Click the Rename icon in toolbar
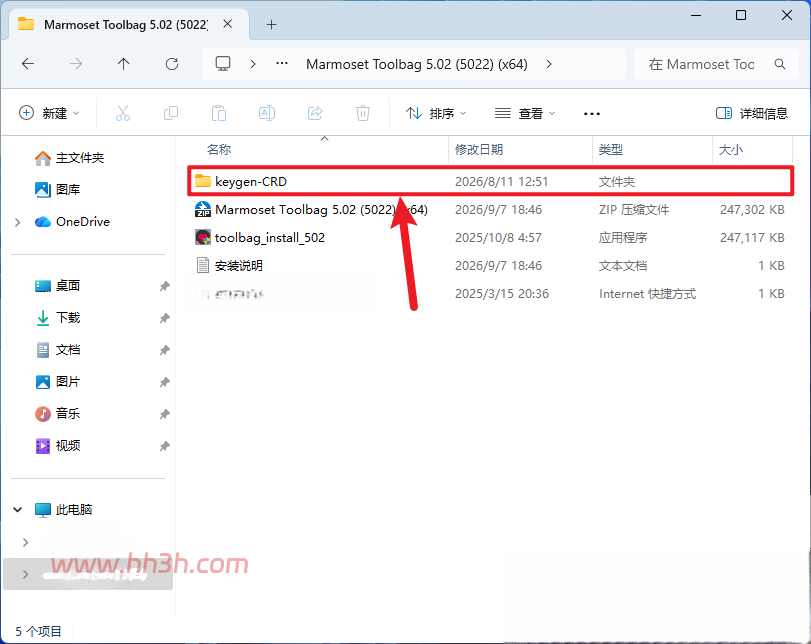This screenshot has width=811, height=644. coord(267,113)
